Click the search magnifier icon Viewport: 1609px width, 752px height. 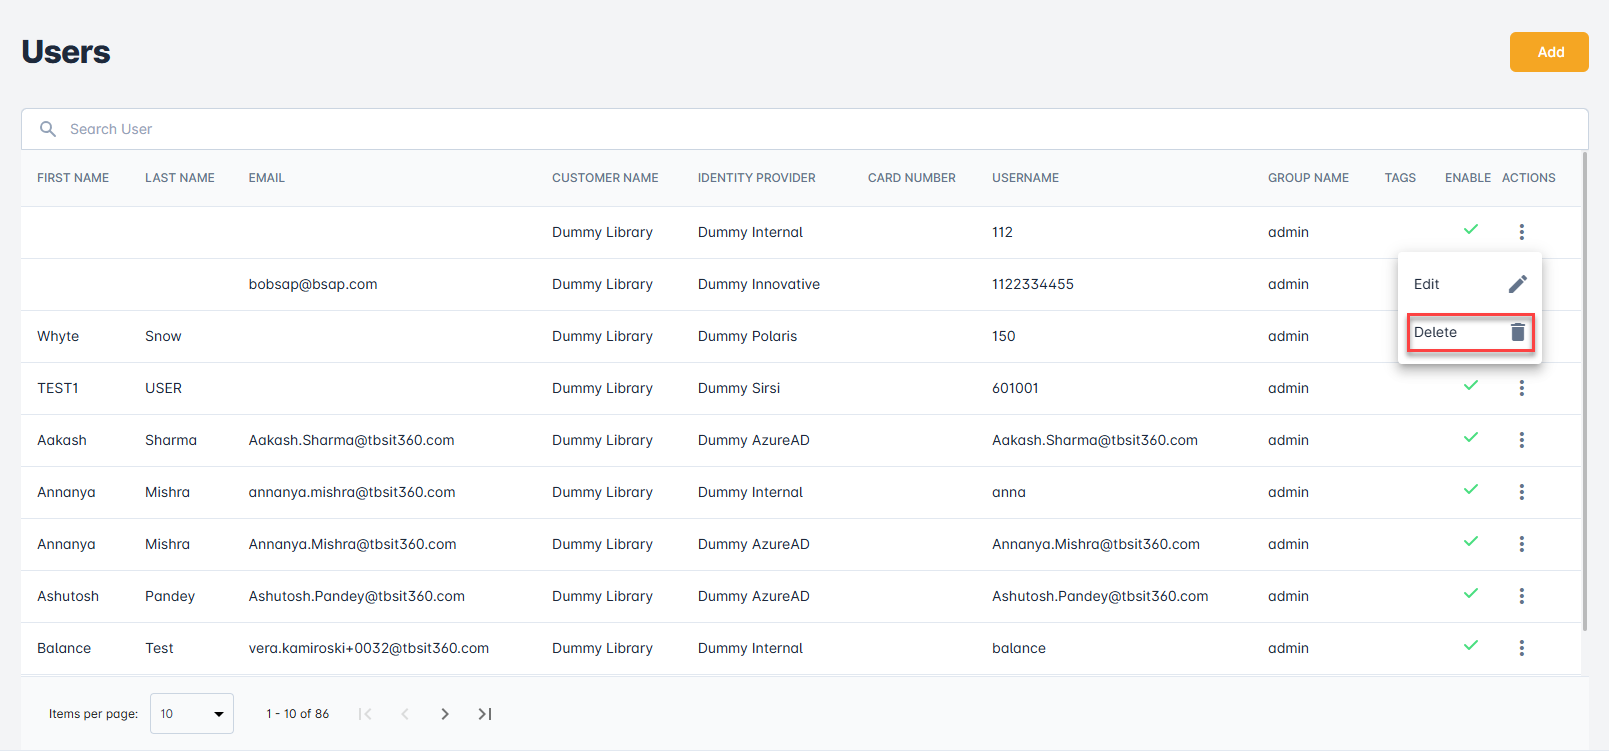[47, 129]
